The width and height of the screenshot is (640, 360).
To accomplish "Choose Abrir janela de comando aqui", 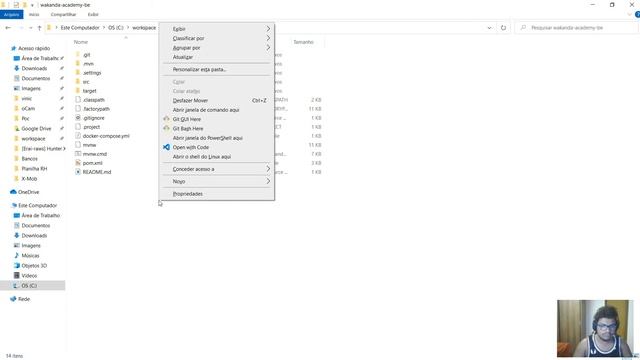I will click(x=216, y=110).
